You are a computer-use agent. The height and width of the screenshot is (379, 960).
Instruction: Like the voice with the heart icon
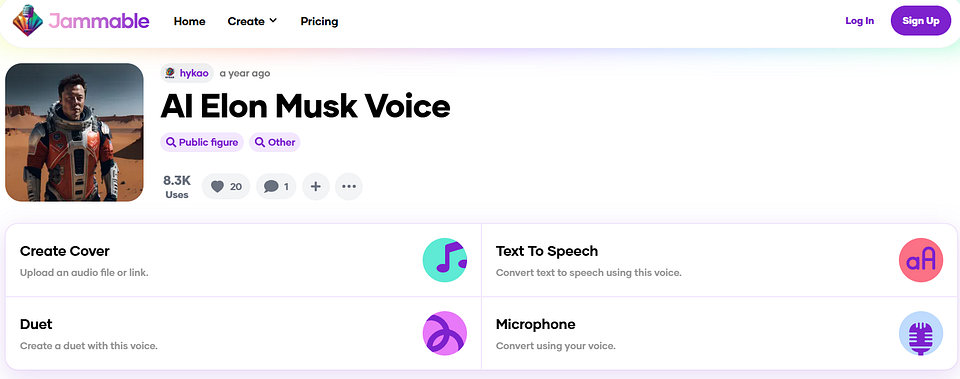point(226,187)
